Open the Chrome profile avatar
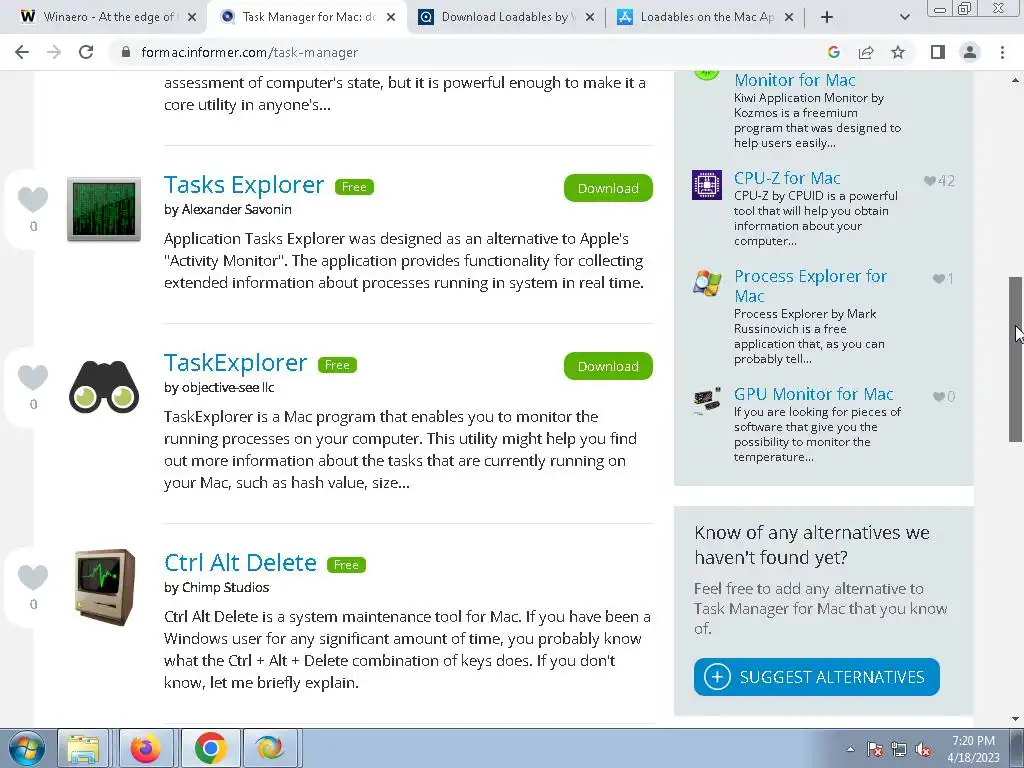The width and height of the screenshot is (1024, 768). [970, 52]
